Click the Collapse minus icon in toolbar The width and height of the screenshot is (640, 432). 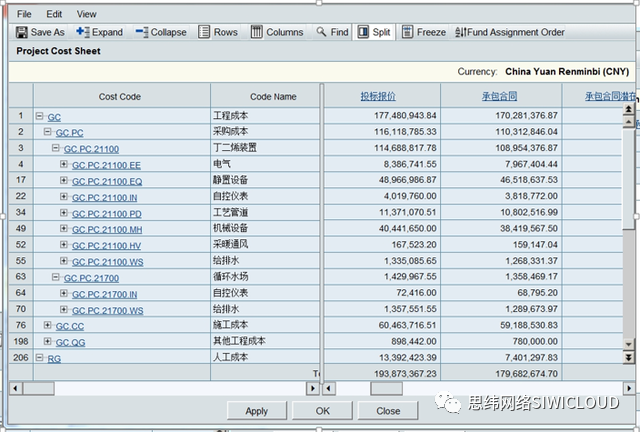(x=142, y=32)
